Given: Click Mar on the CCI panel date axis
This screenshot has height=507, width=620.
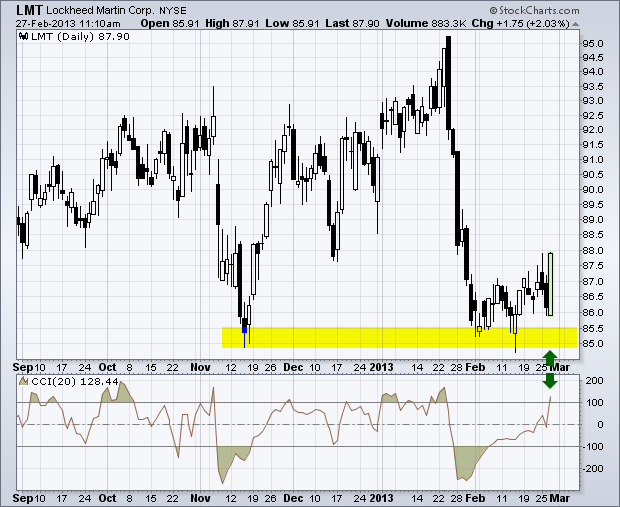Looking at the screenshot, I should [560, 498].
